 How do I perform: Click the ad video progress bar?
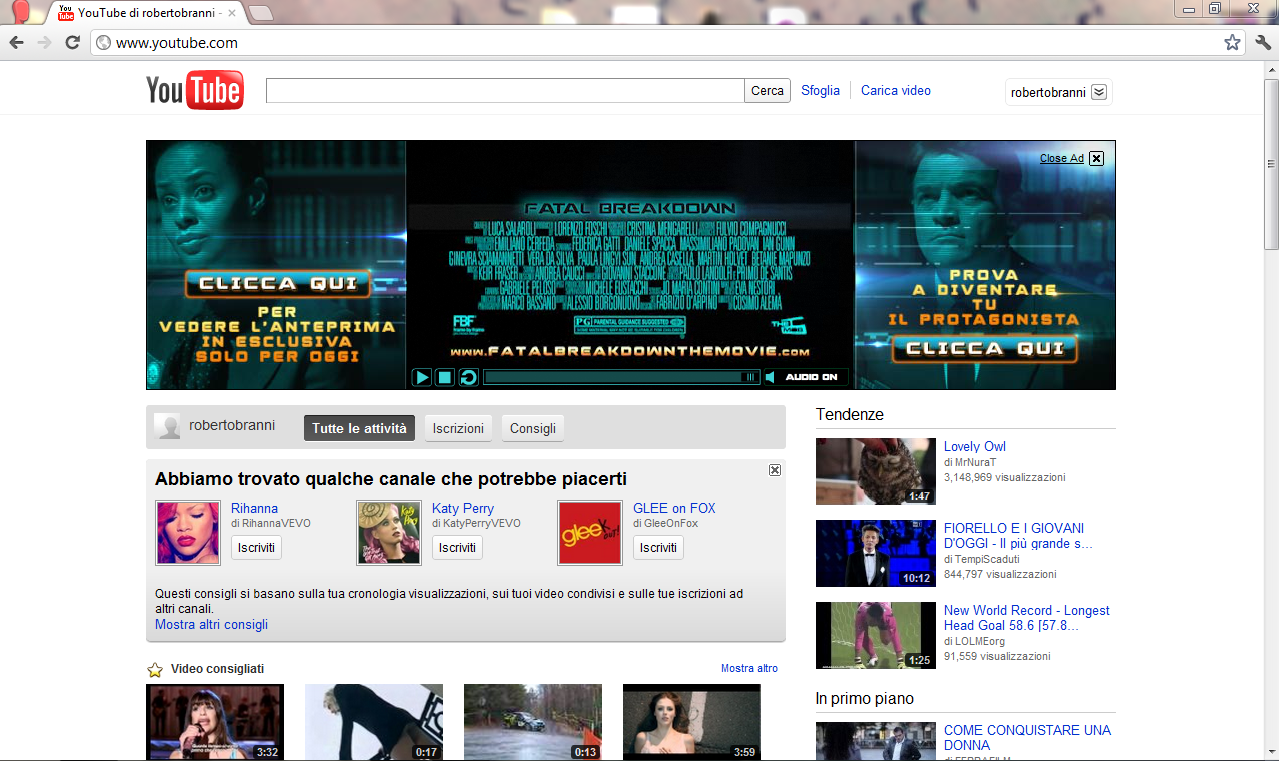620,377
